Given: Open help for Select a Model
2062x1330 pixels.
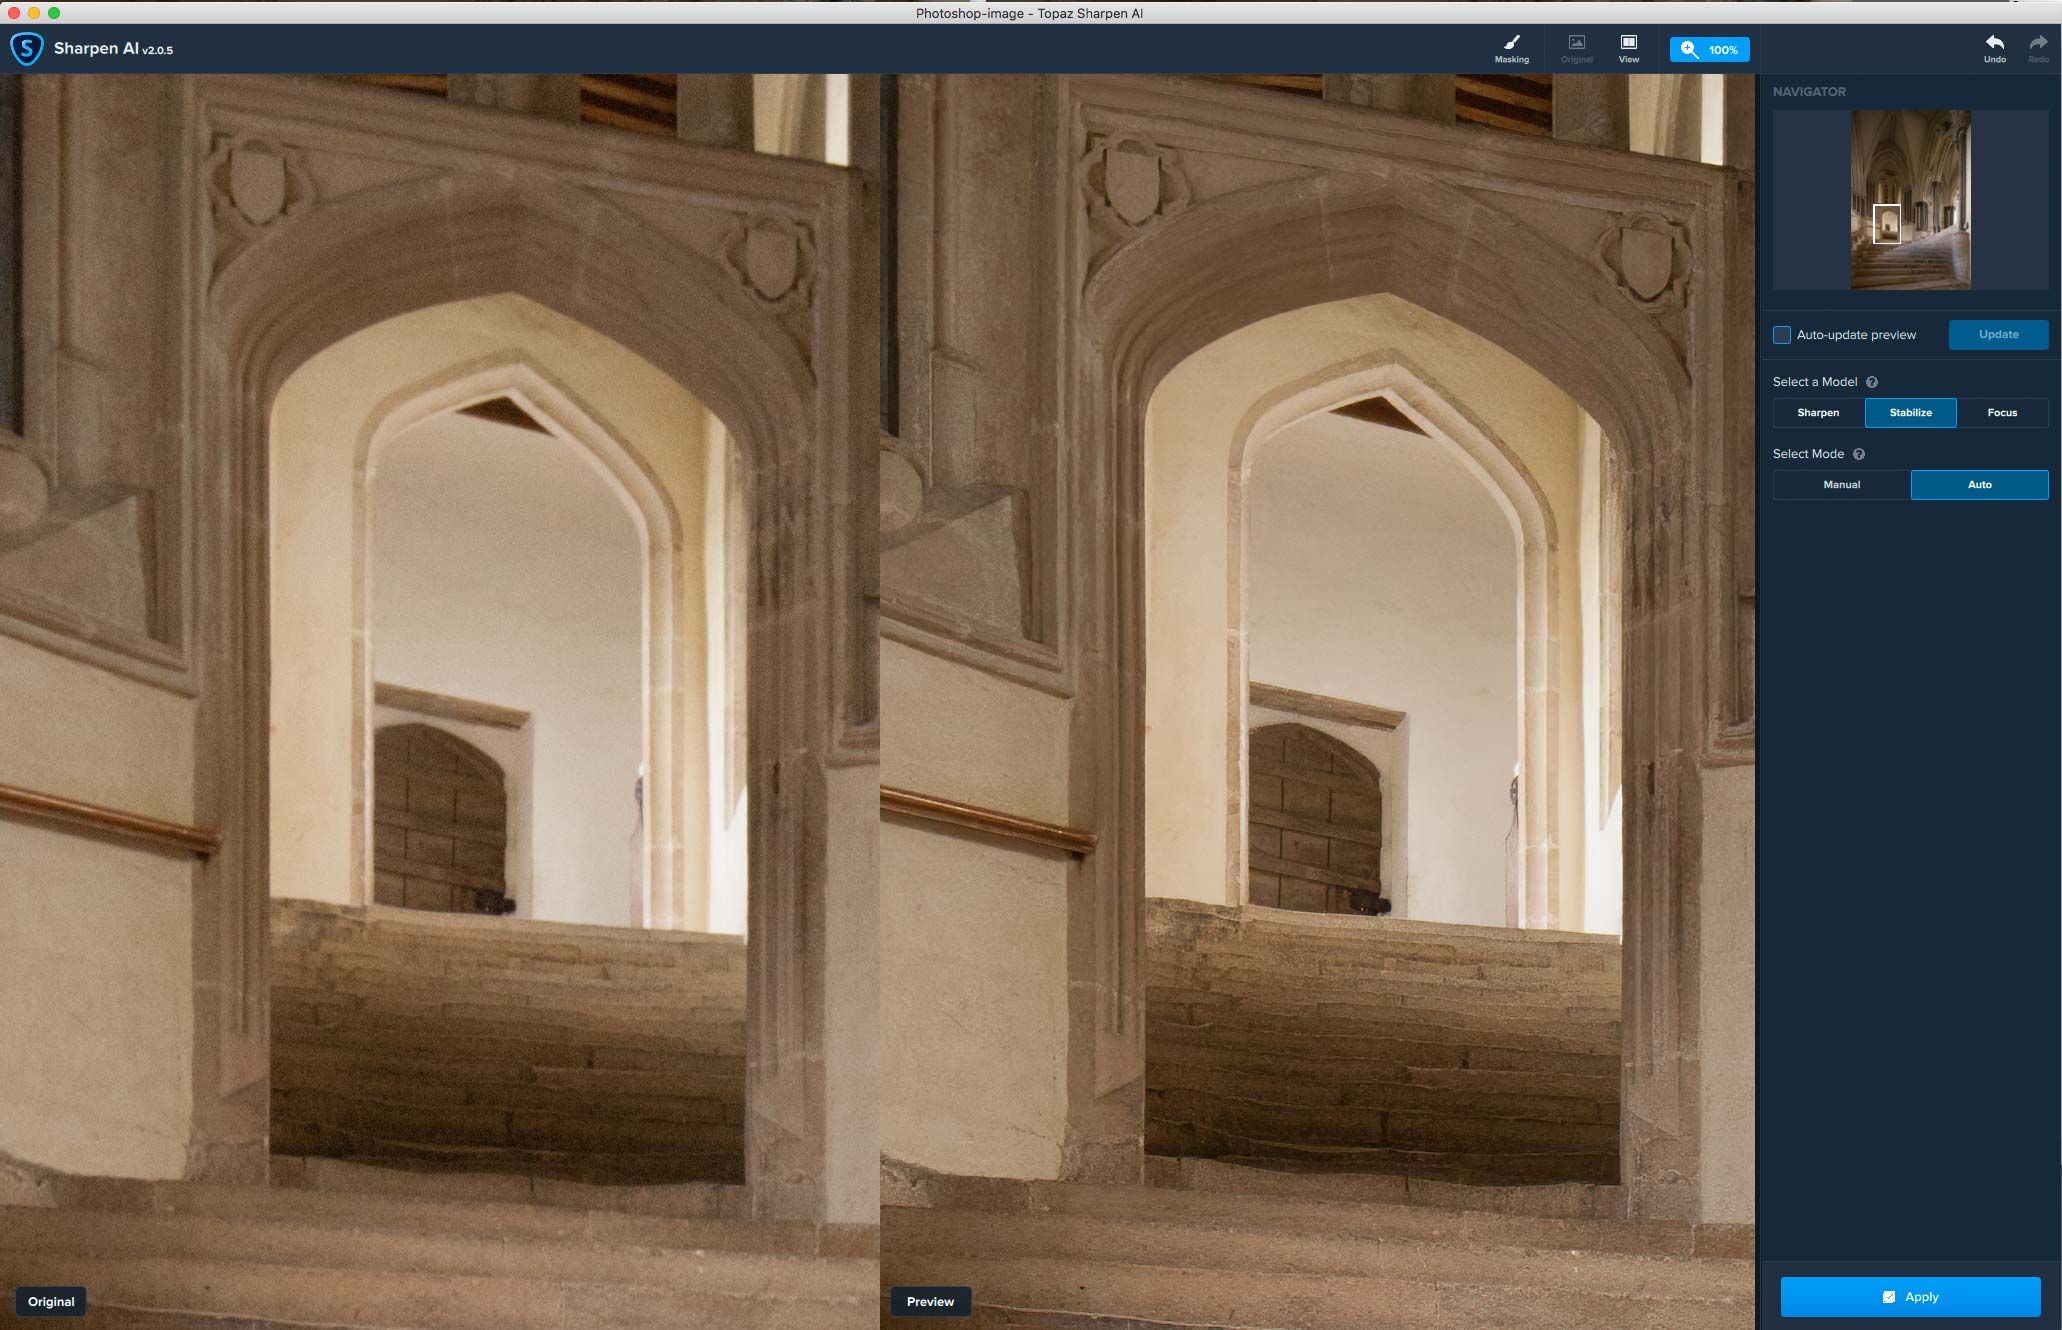Looking at the screenshot, I should (1872, 382).
